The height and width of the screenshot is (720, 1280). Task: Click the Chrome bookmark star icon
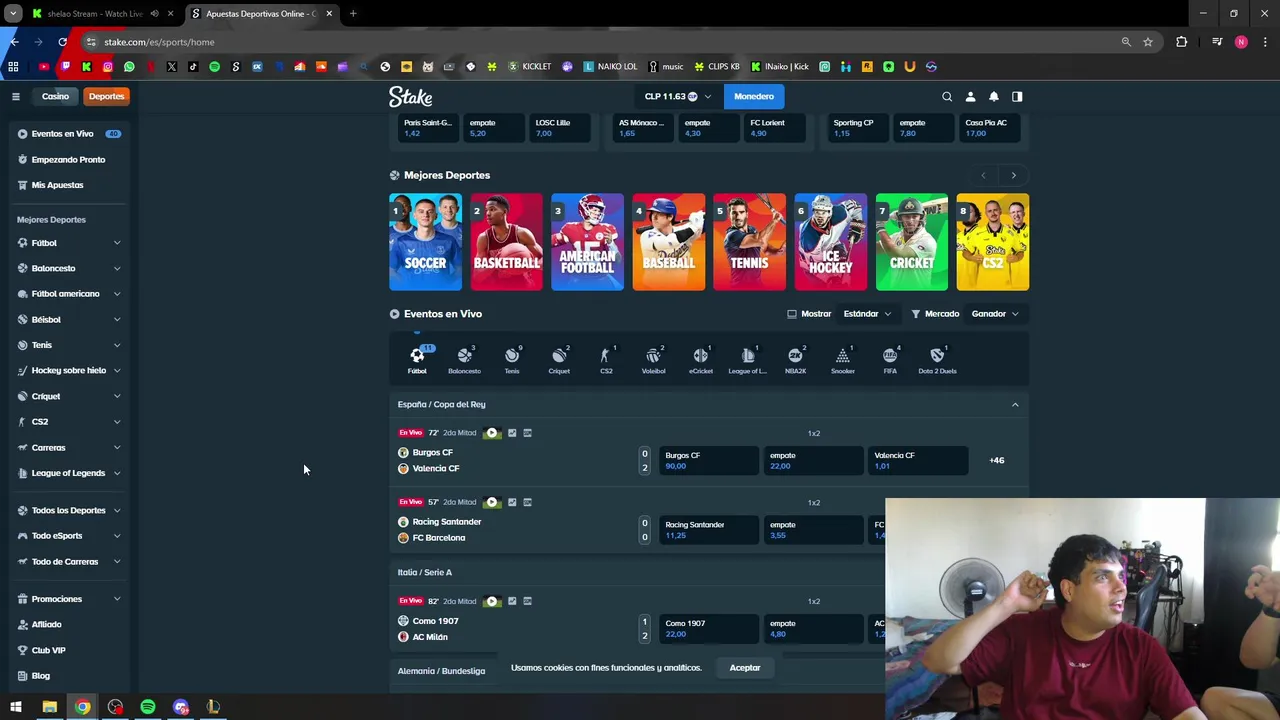coord(1148,42)
